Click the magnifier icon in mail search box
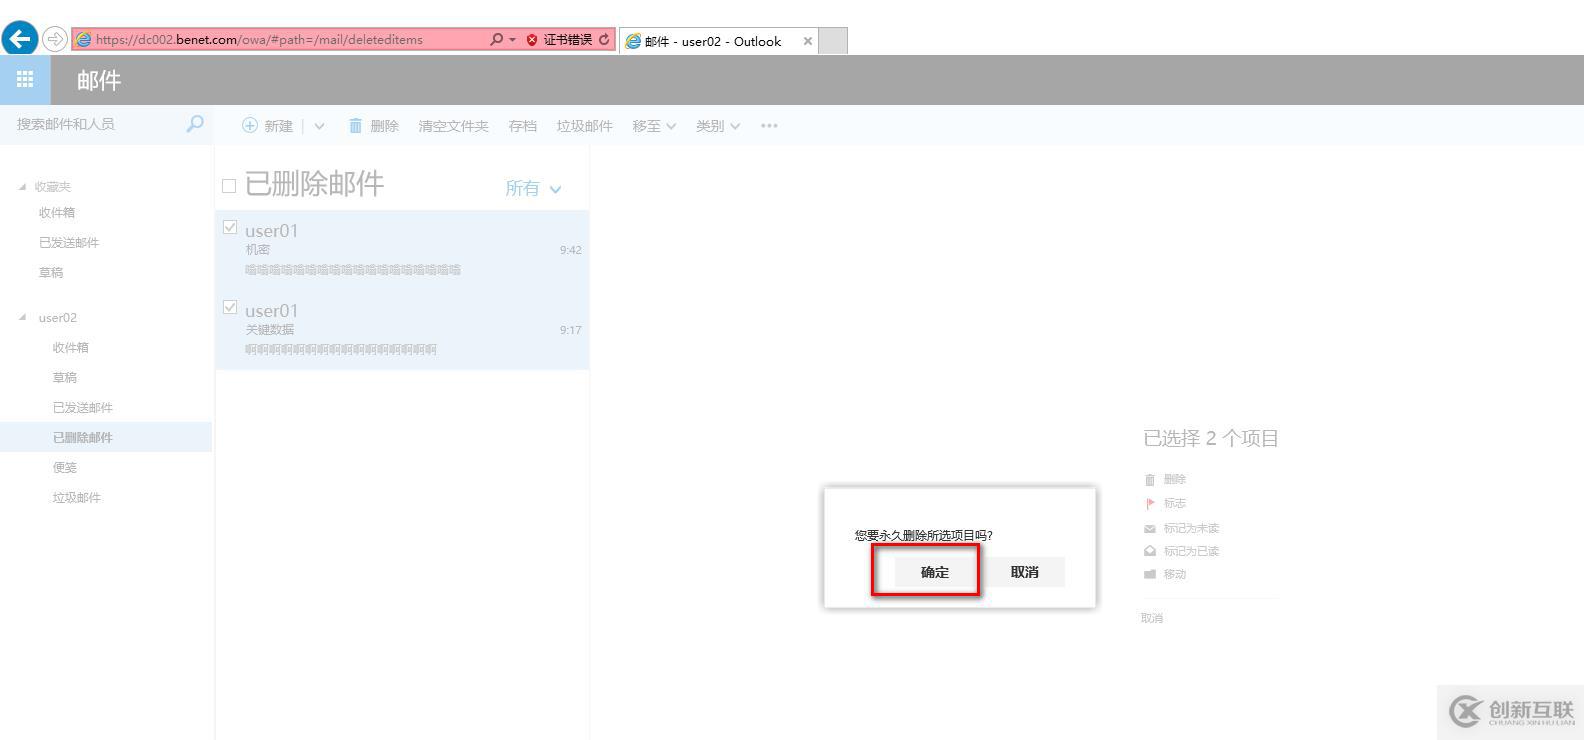Screen dimensions: 1584x740 point(195,123)
